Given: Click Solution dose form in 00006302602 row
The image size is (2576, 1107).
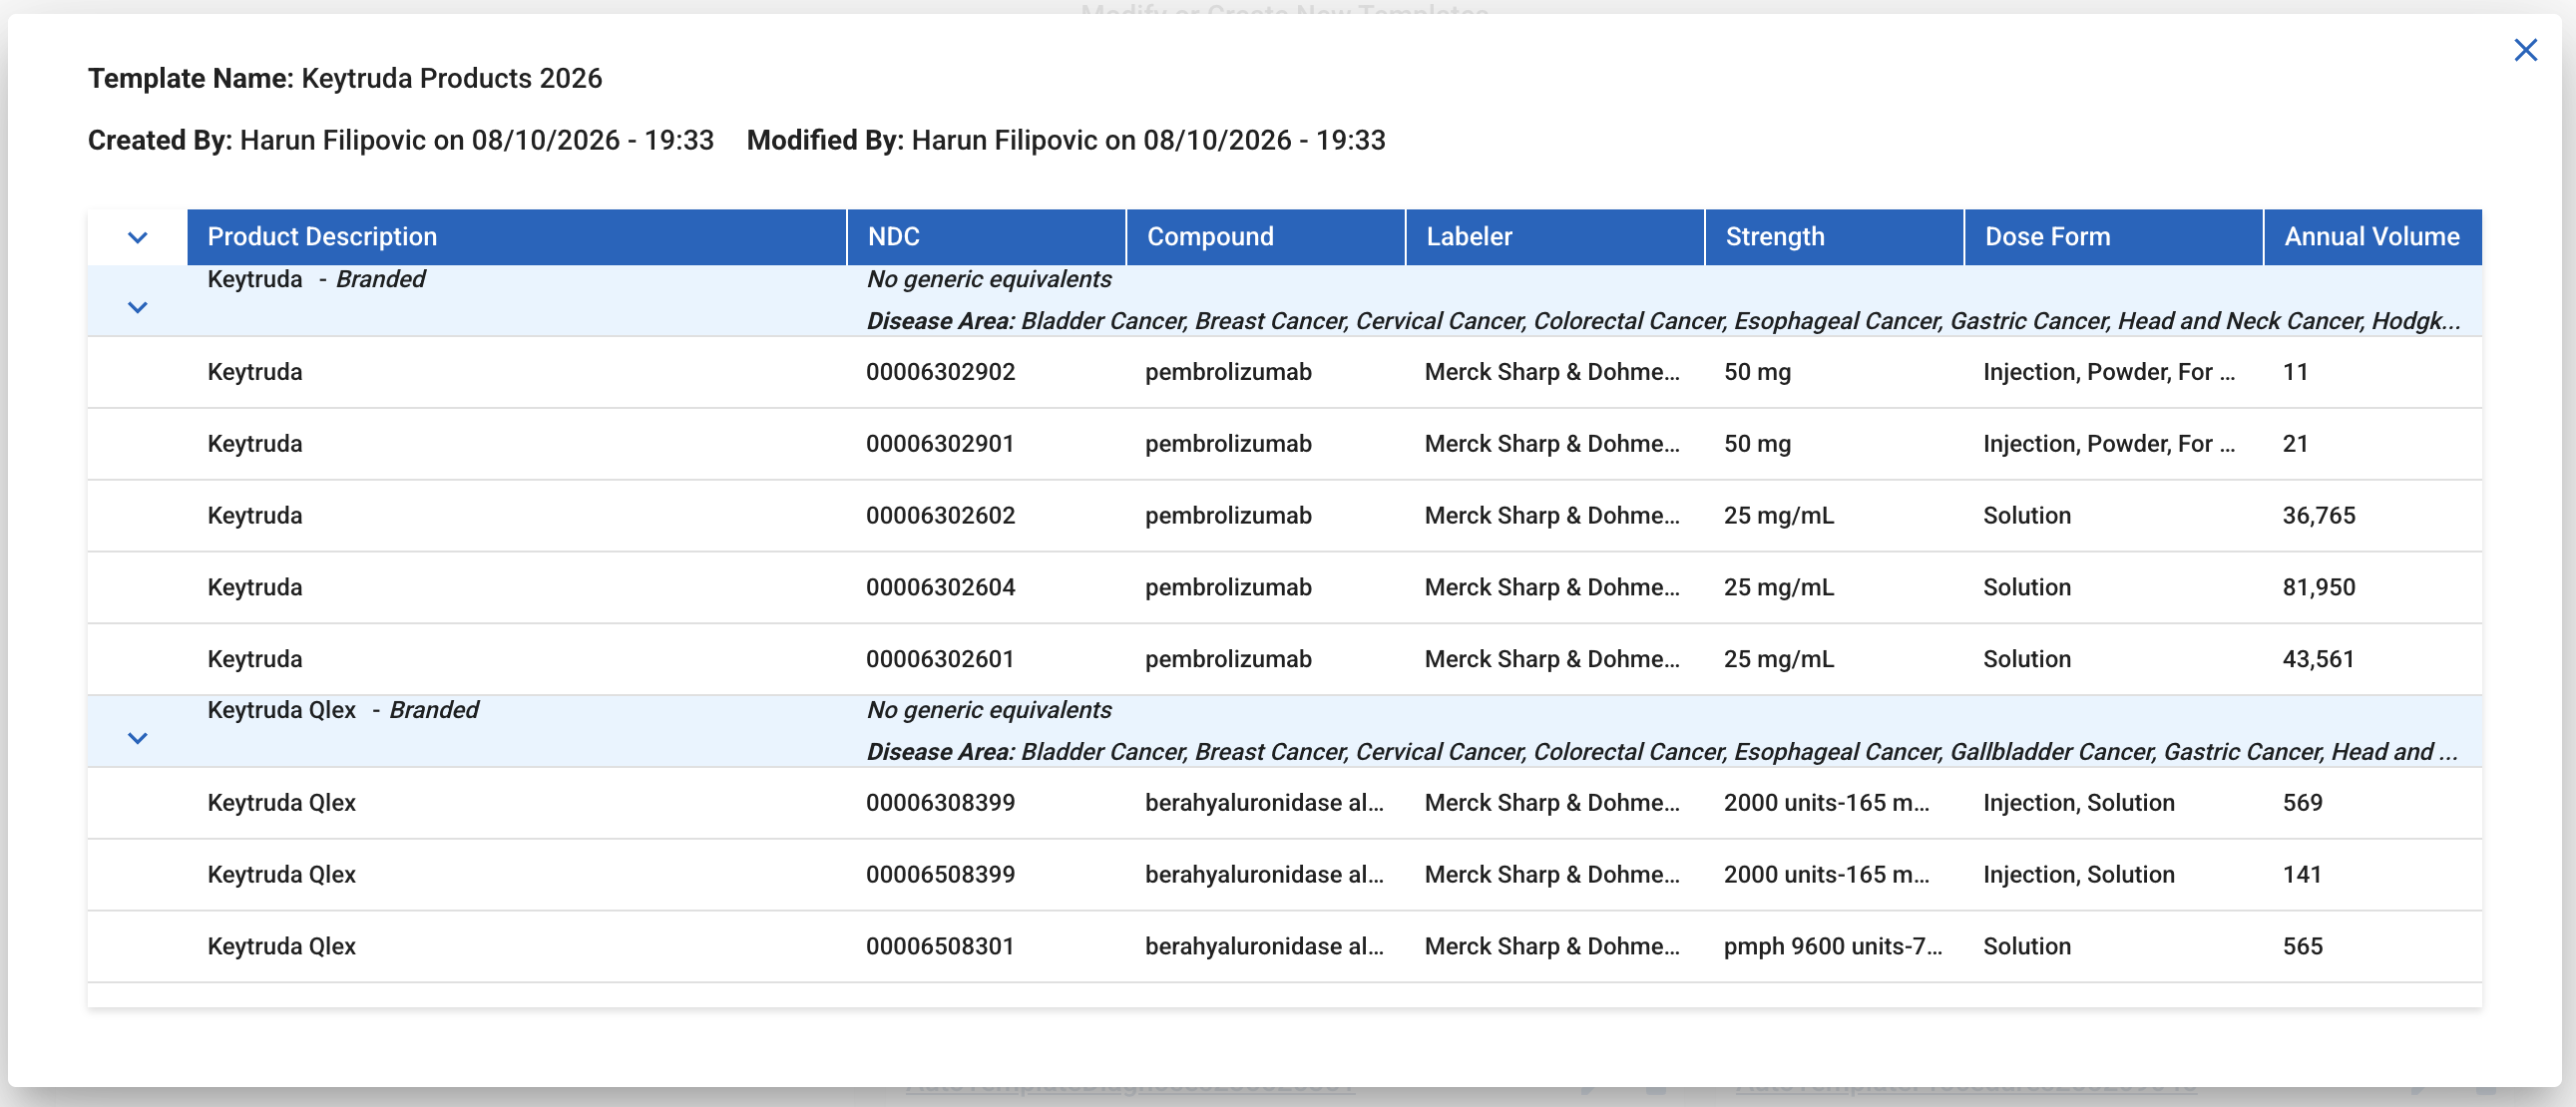Looking at the screenshot, I should coord(2027,516).
